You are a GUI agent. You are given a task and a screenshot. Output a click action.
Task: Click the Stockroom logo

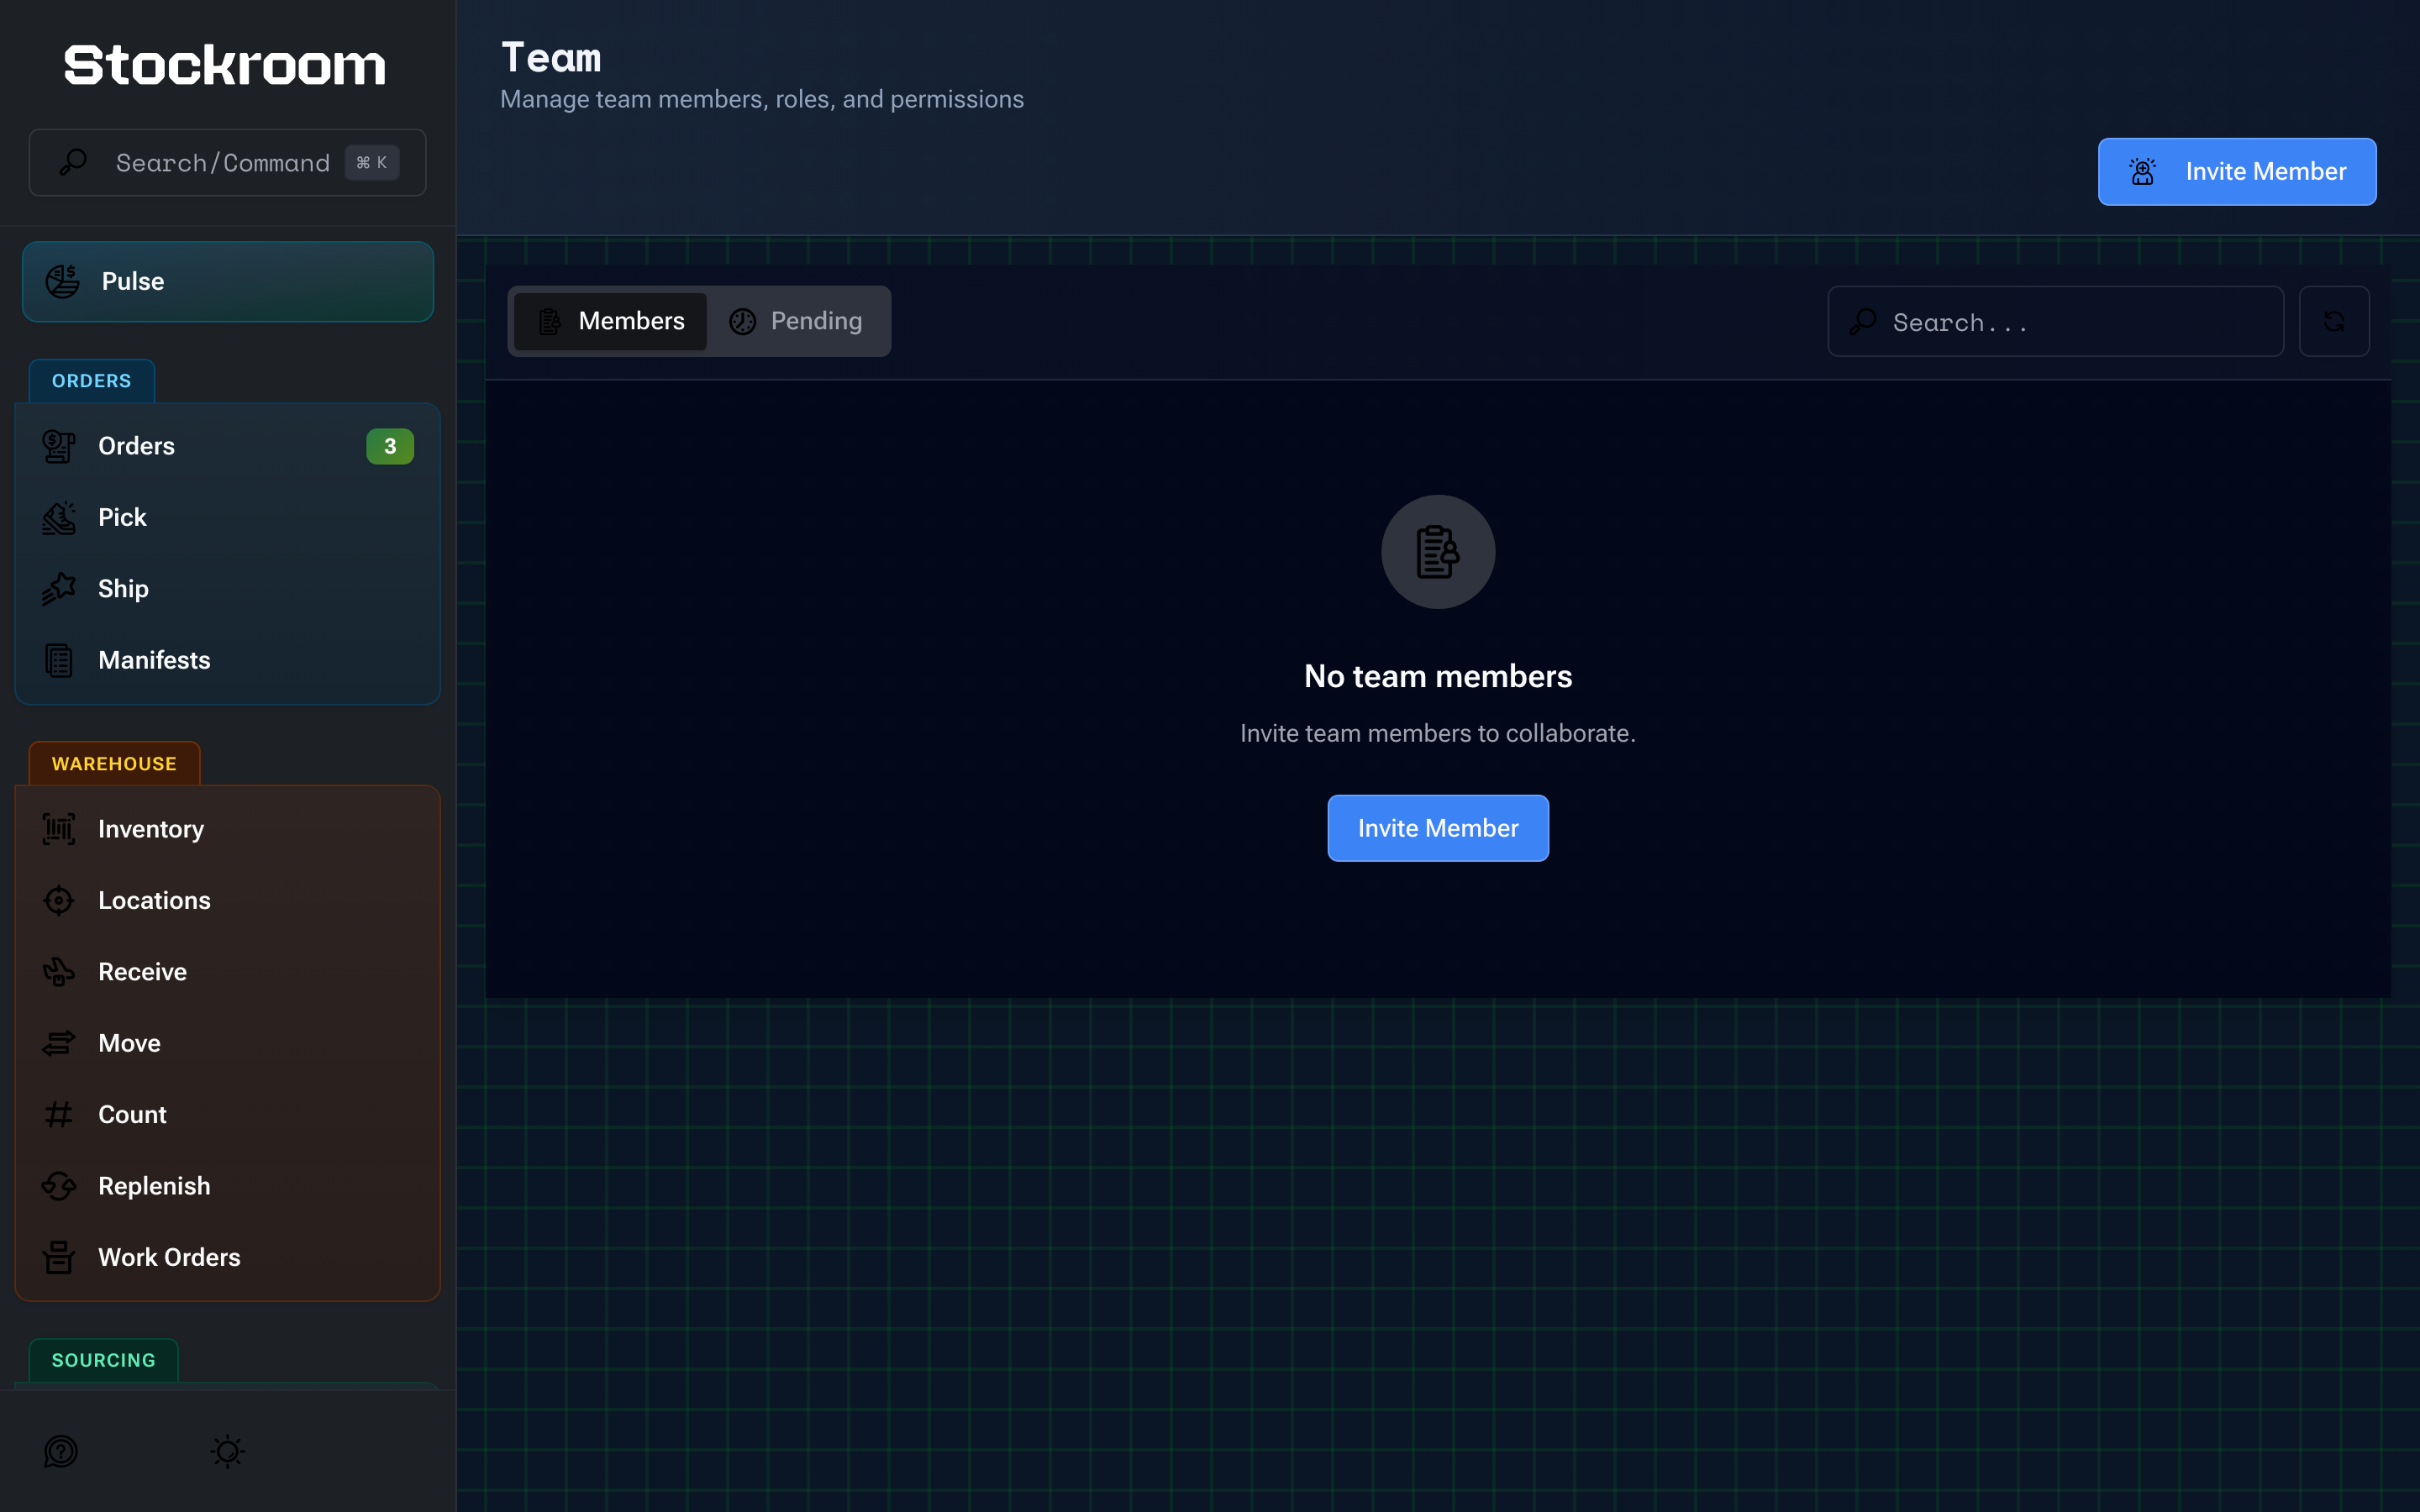point(225,65)
